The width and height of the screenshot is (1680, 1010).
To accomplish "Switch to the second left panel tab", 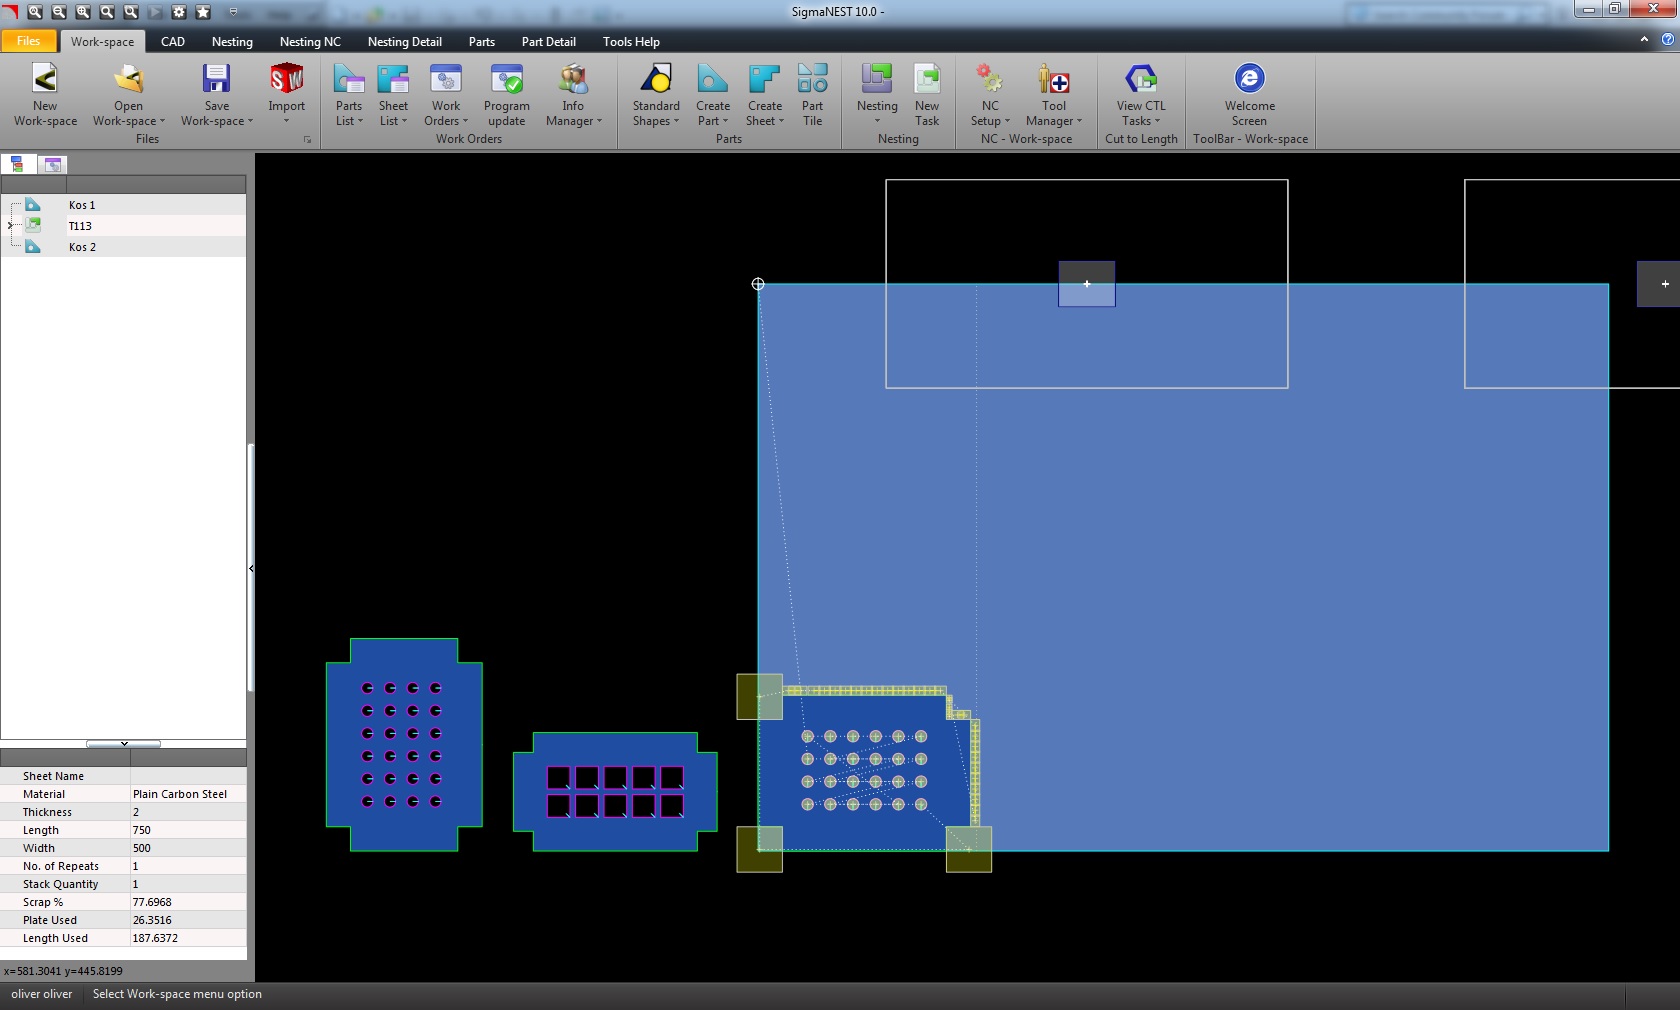I will tap(53, 164).
